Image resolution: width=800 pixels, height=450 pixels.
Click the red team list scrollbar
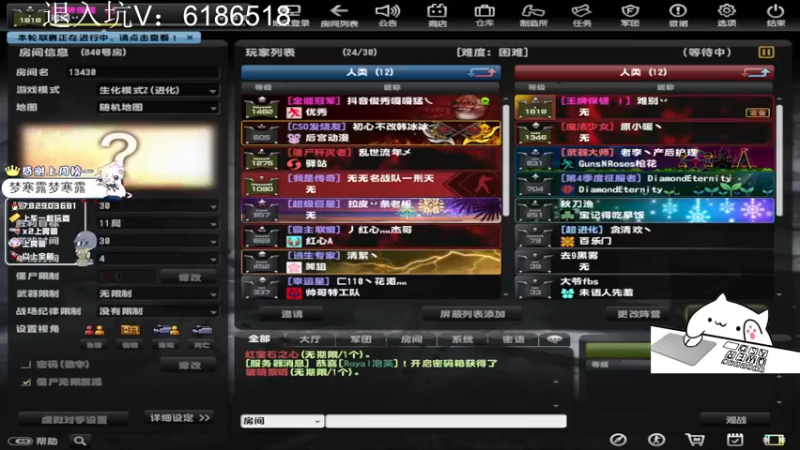(x=780, y=161)
